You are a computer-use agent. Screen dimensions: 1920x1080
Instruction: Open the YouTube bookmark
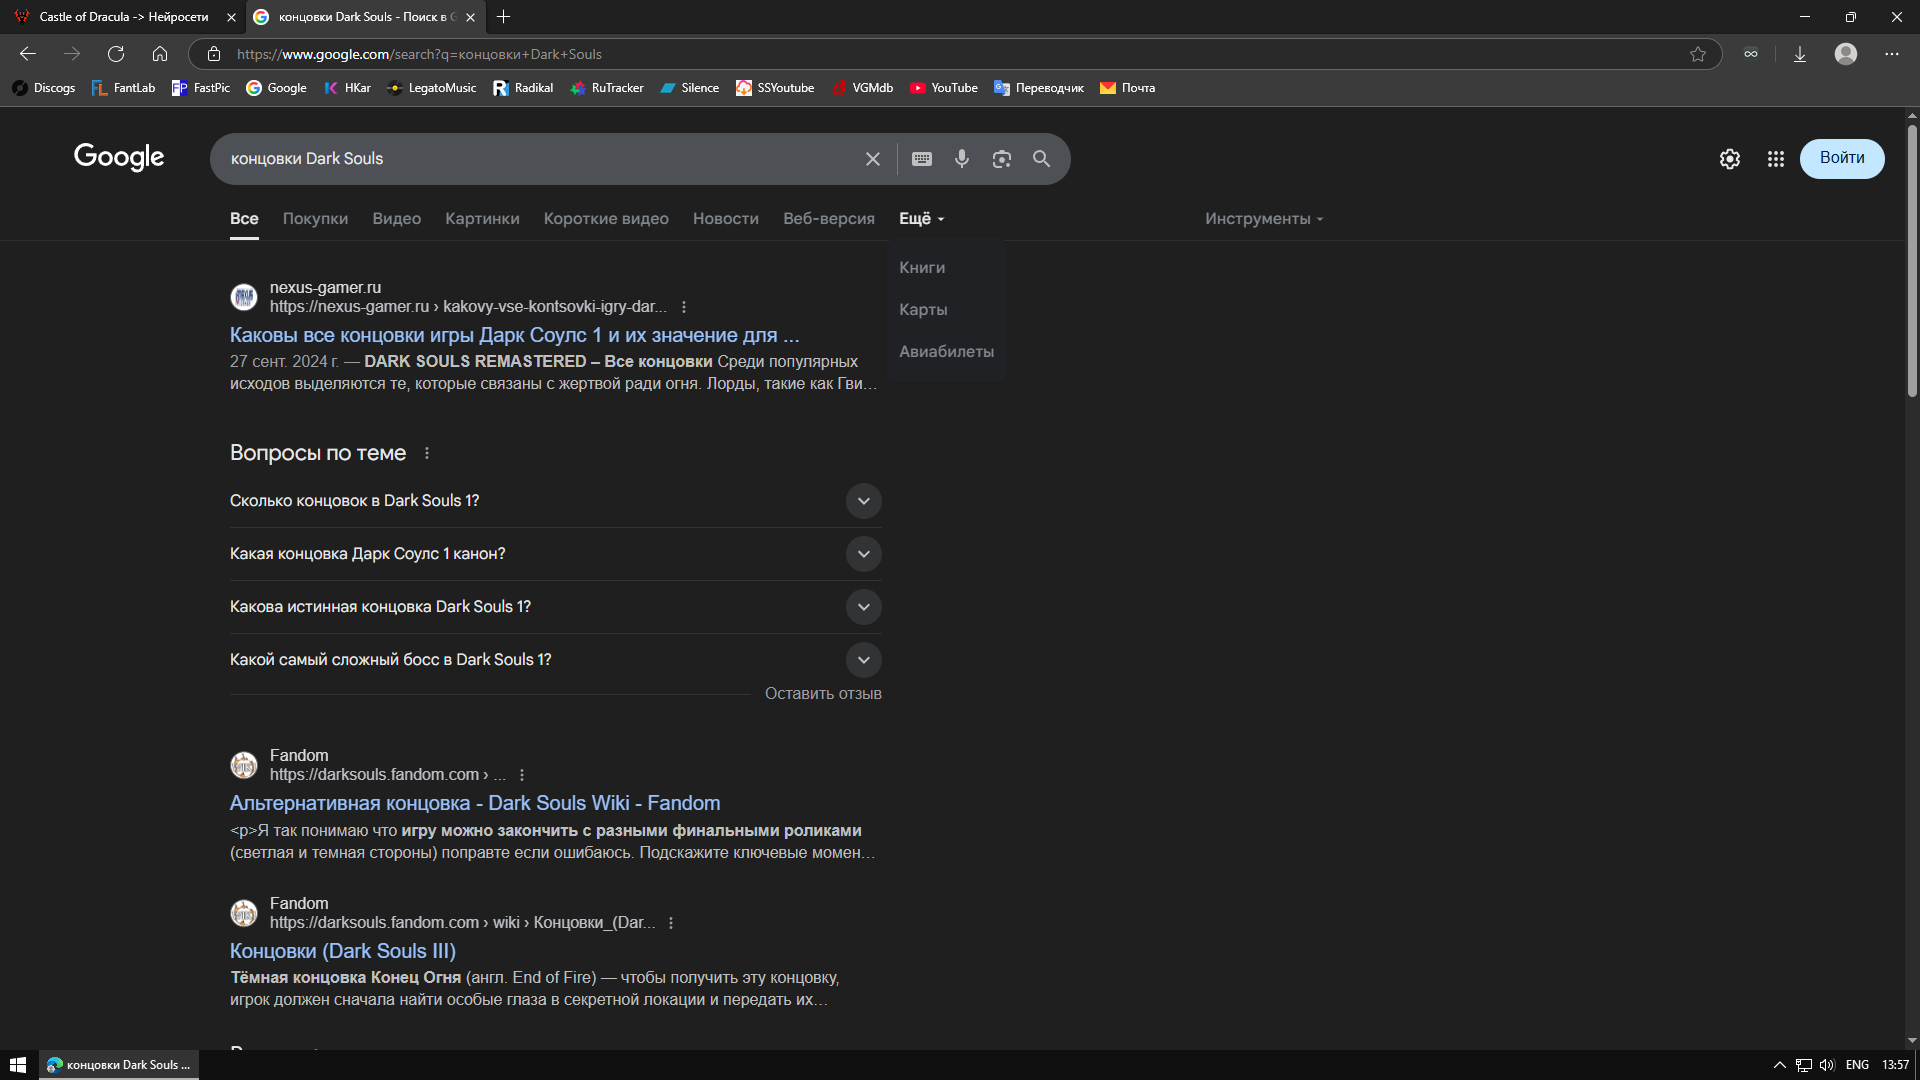943,88
